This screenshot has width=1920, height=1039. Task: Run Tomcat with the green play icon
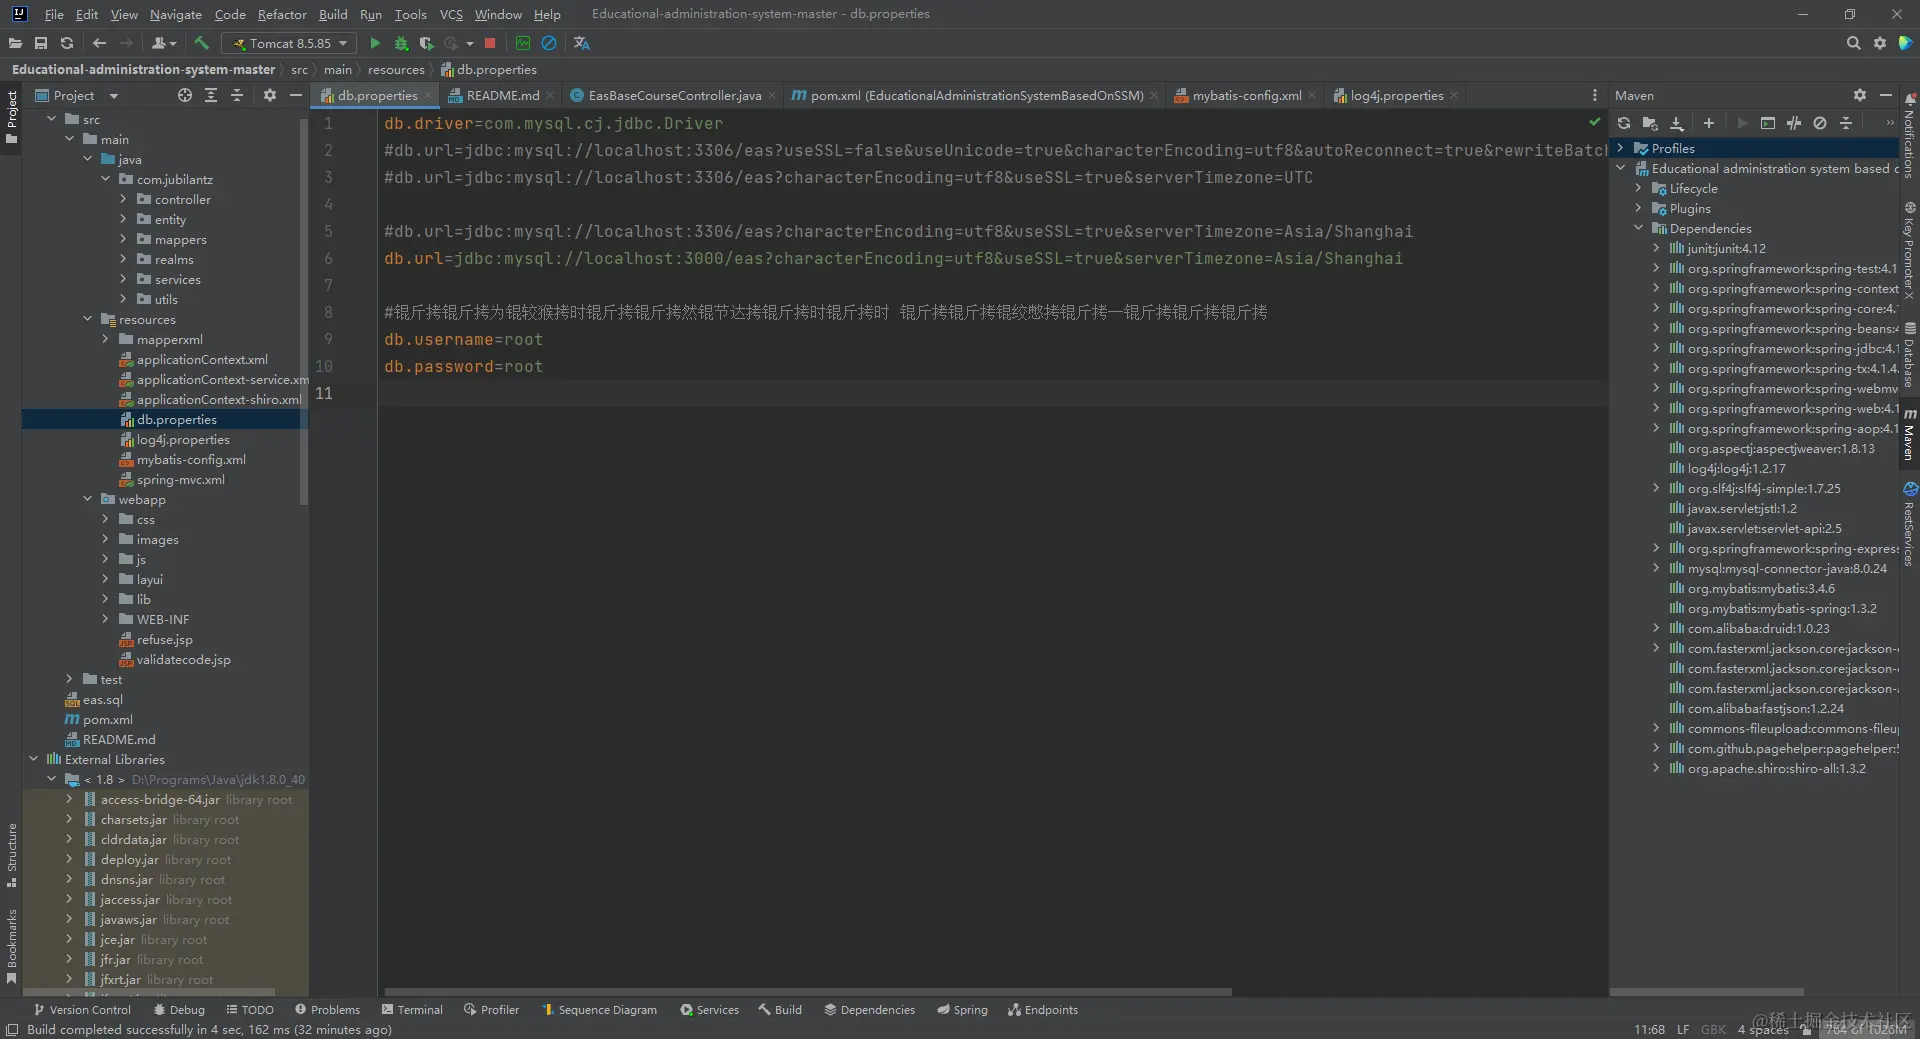tap(375, 43)
